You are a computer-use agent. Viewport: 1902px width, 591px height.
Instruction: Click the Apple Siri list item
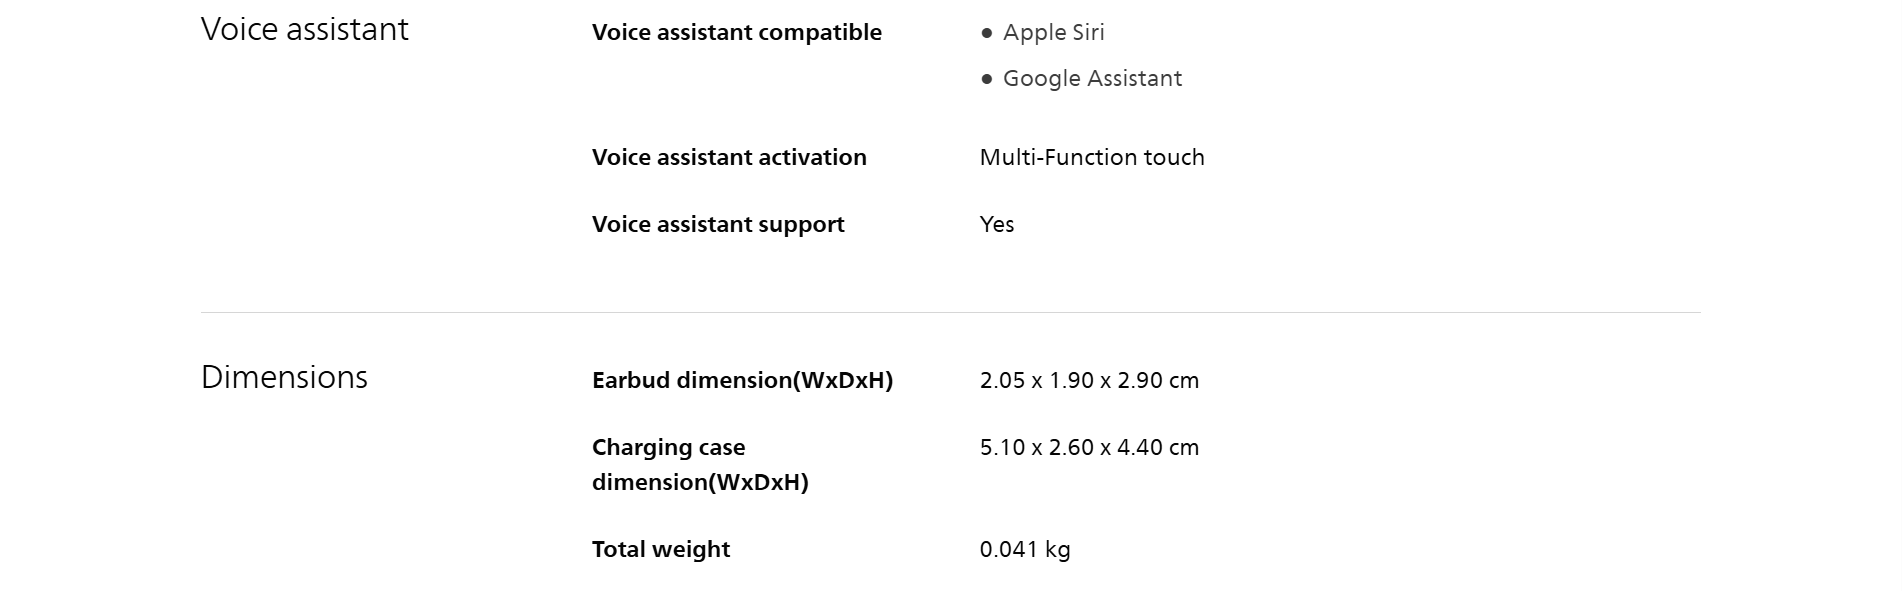[1053, 32]
